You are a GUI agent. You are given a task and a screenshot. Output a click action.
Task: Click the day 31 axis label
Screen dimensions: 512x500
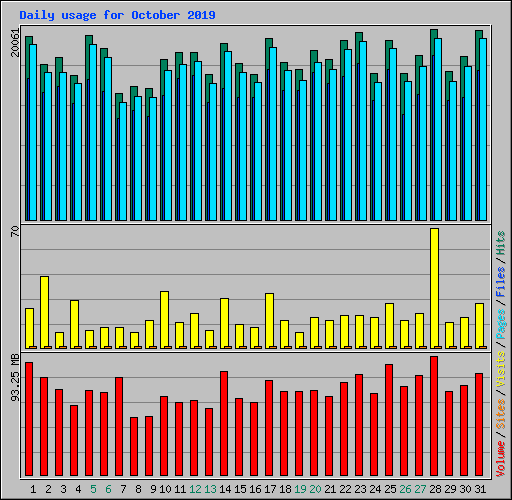[480, 489]
